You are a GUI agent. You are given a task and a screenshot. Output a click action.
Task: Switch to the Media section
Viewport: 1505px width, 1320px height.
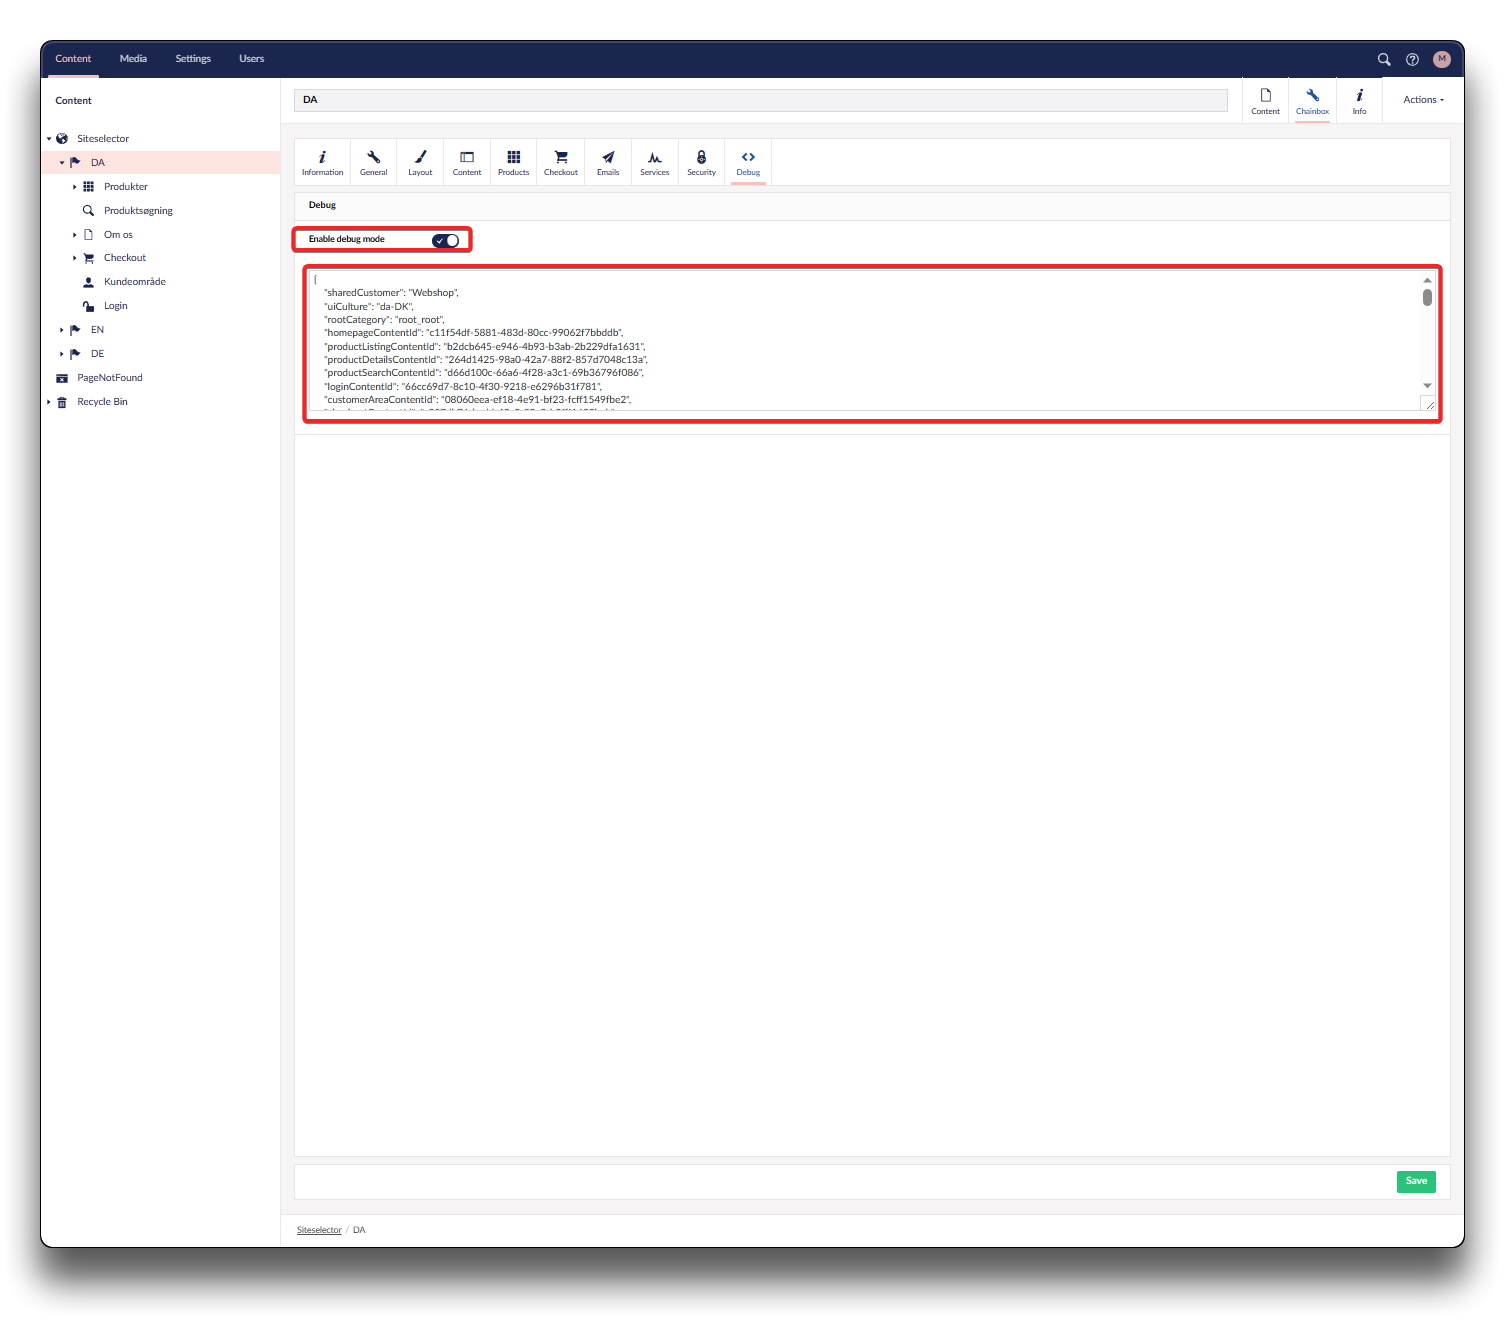click(133, 59)
